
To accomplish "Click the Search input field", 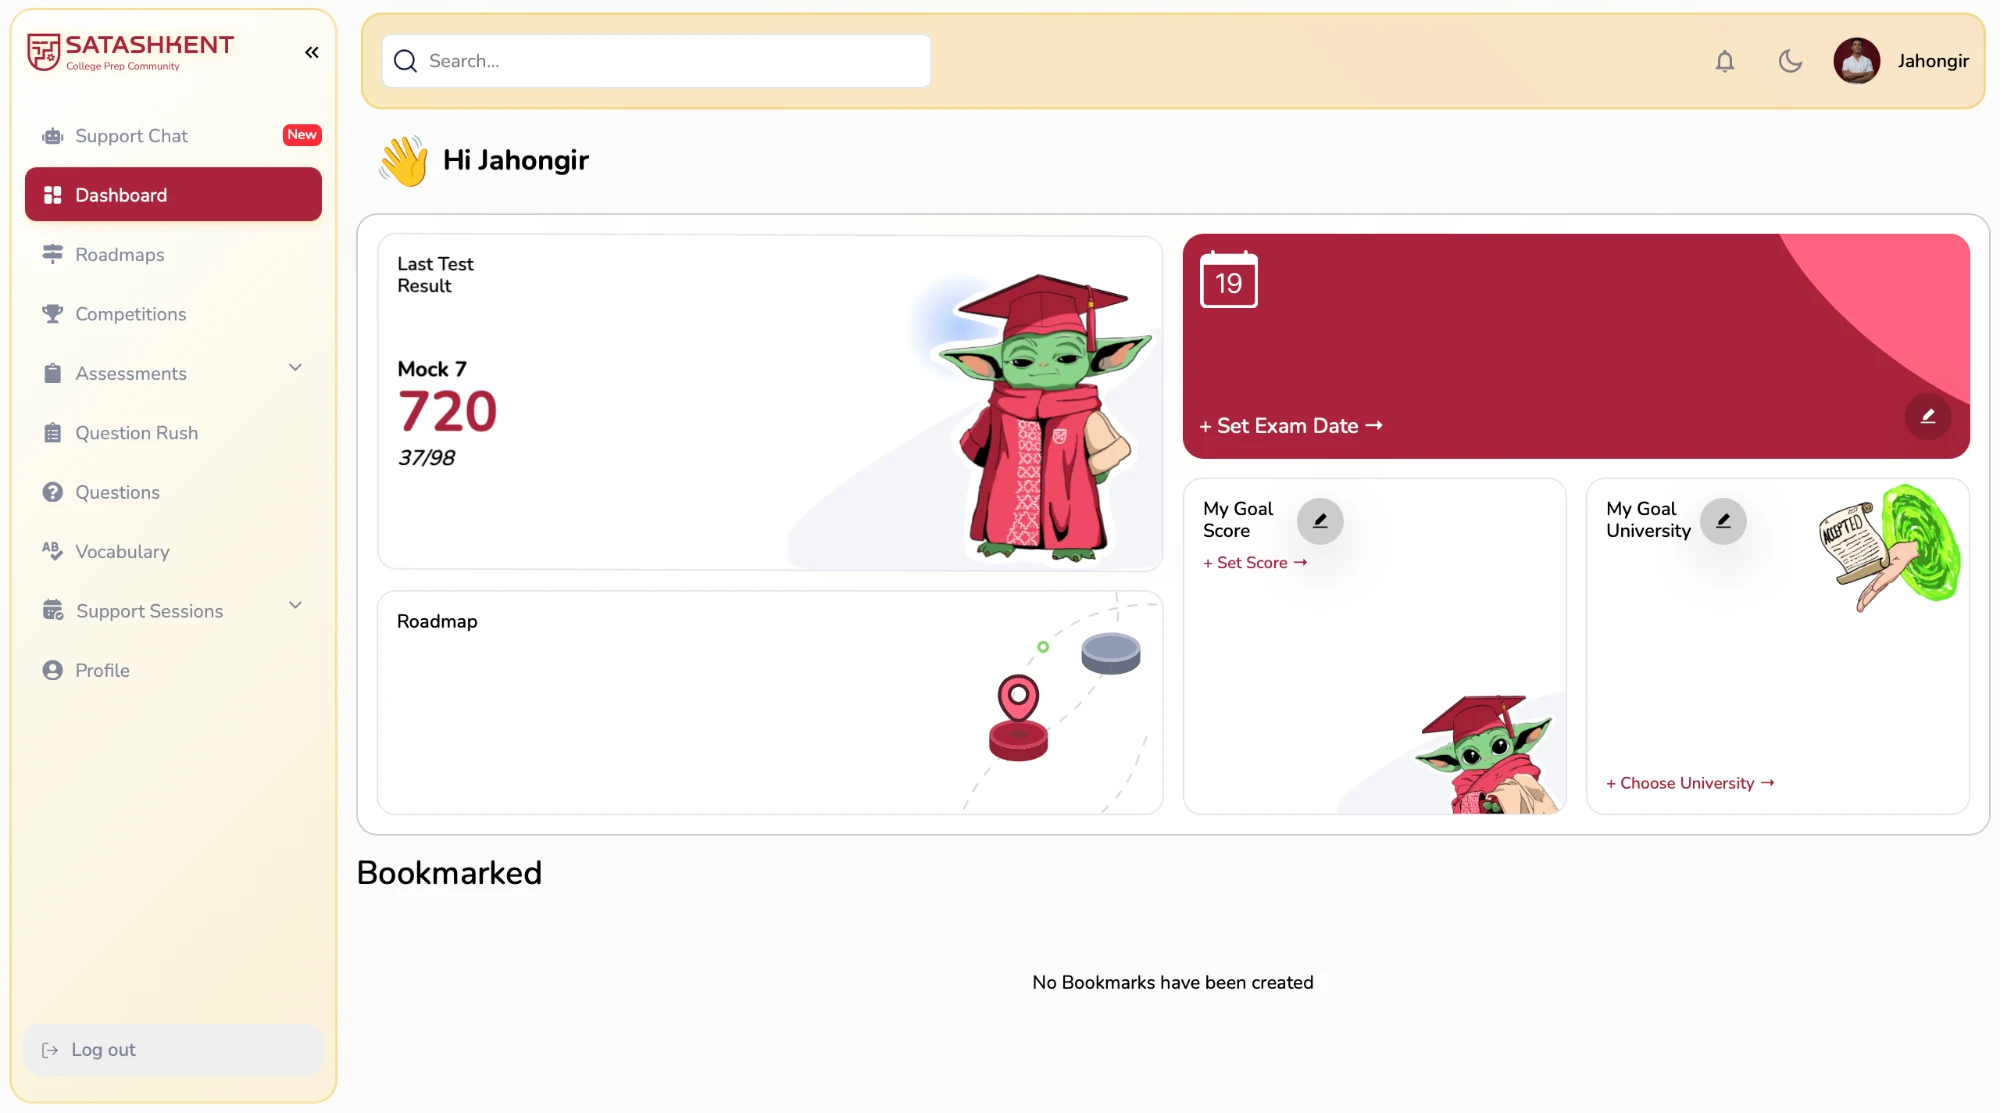I will tap(656, 61).
